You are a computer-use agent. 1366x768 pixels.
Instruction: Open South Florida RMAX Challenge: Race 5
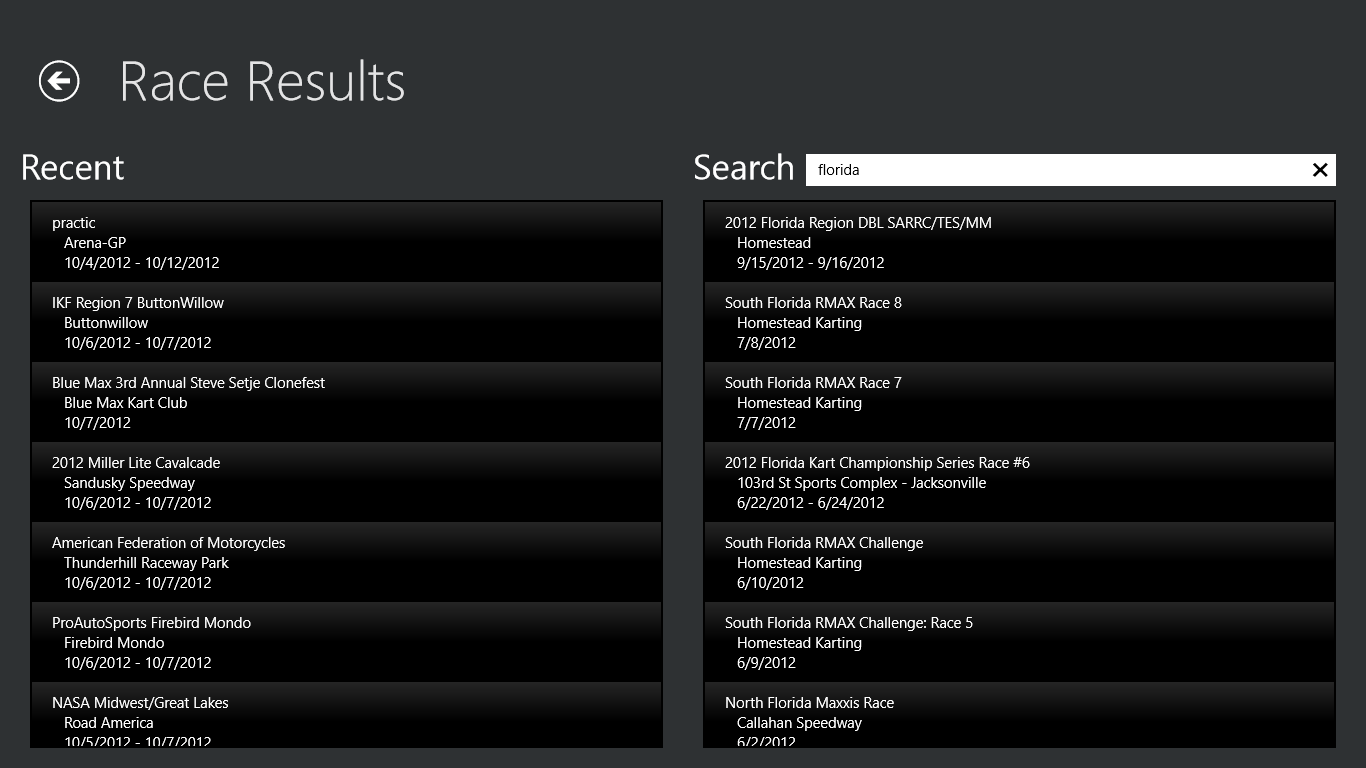[1018, 641]
